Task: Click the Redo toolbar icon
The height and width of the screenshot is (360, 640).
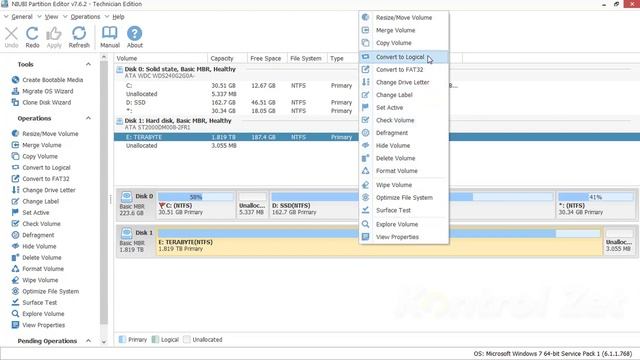Action: click(32, 34)
